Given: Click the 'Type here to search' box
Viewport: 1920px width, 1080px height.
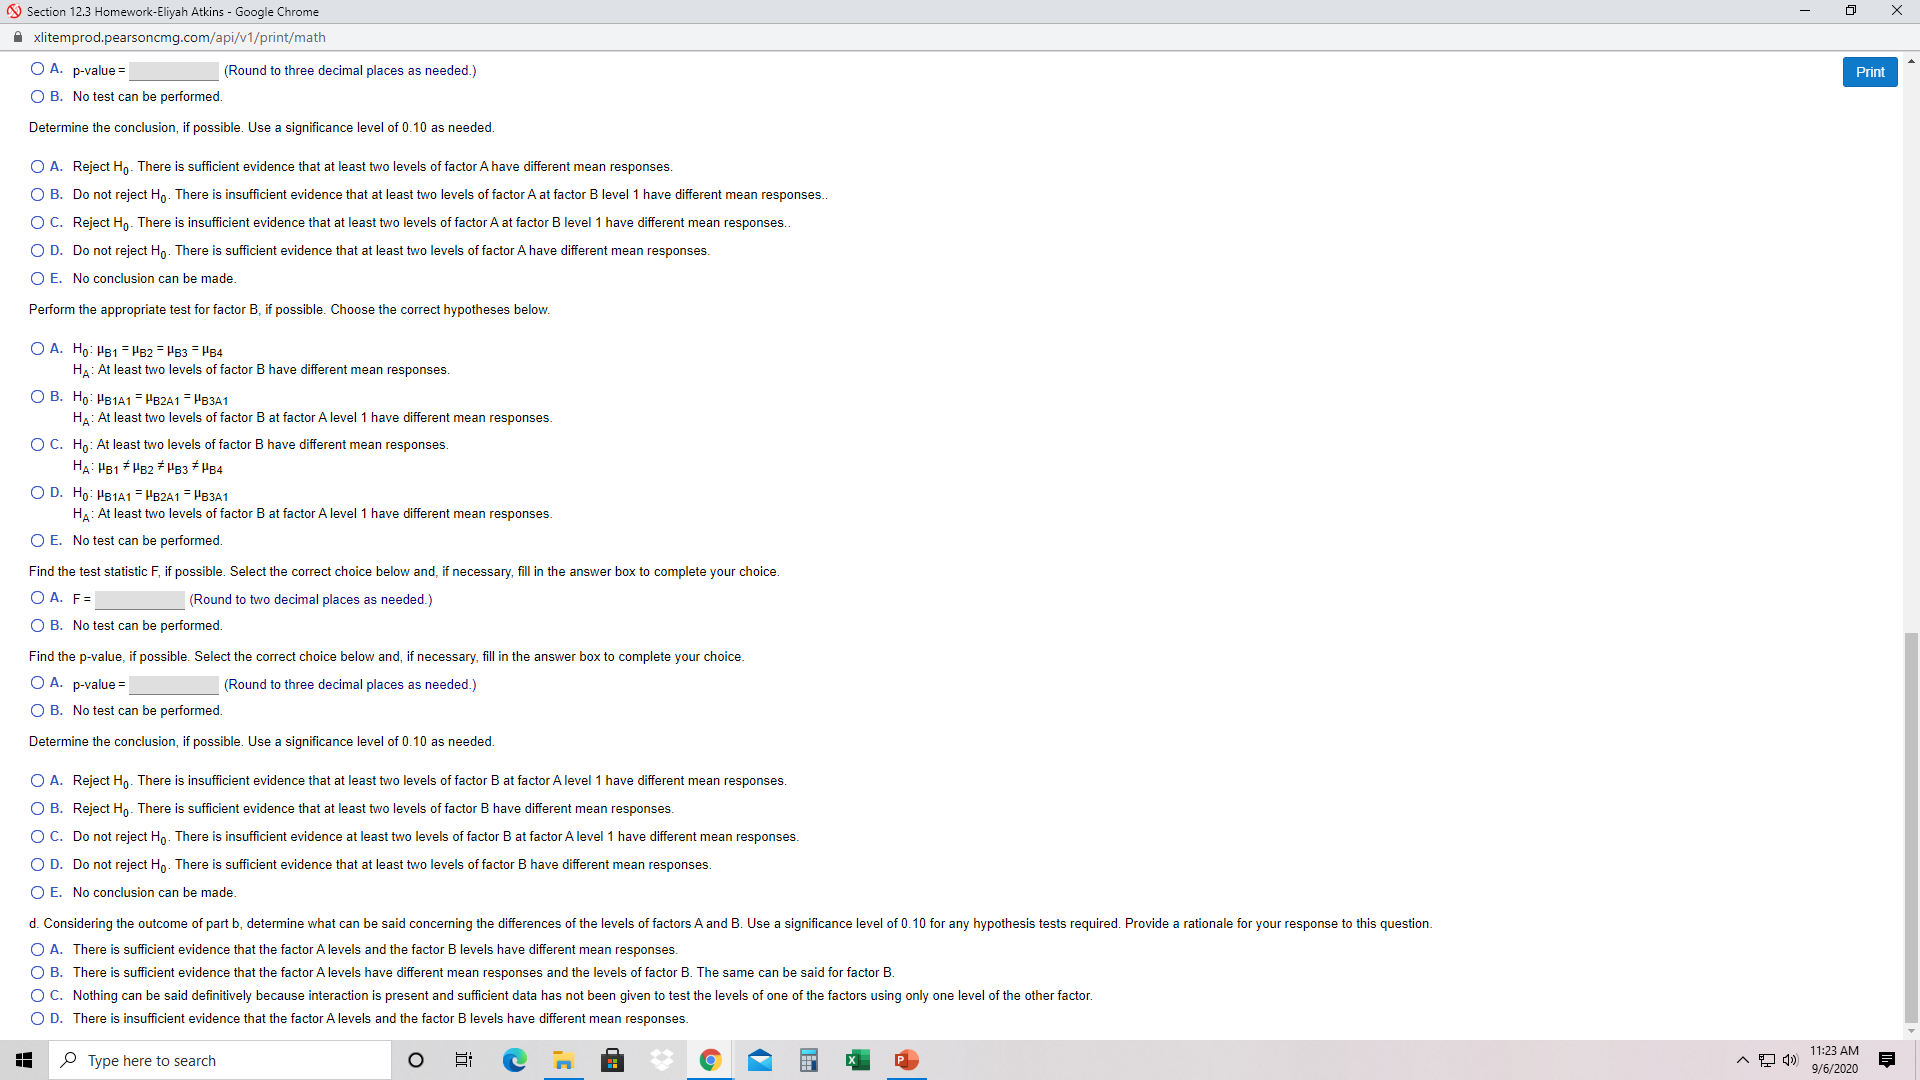Looking at the screenshot, I should pos(220,1059).
